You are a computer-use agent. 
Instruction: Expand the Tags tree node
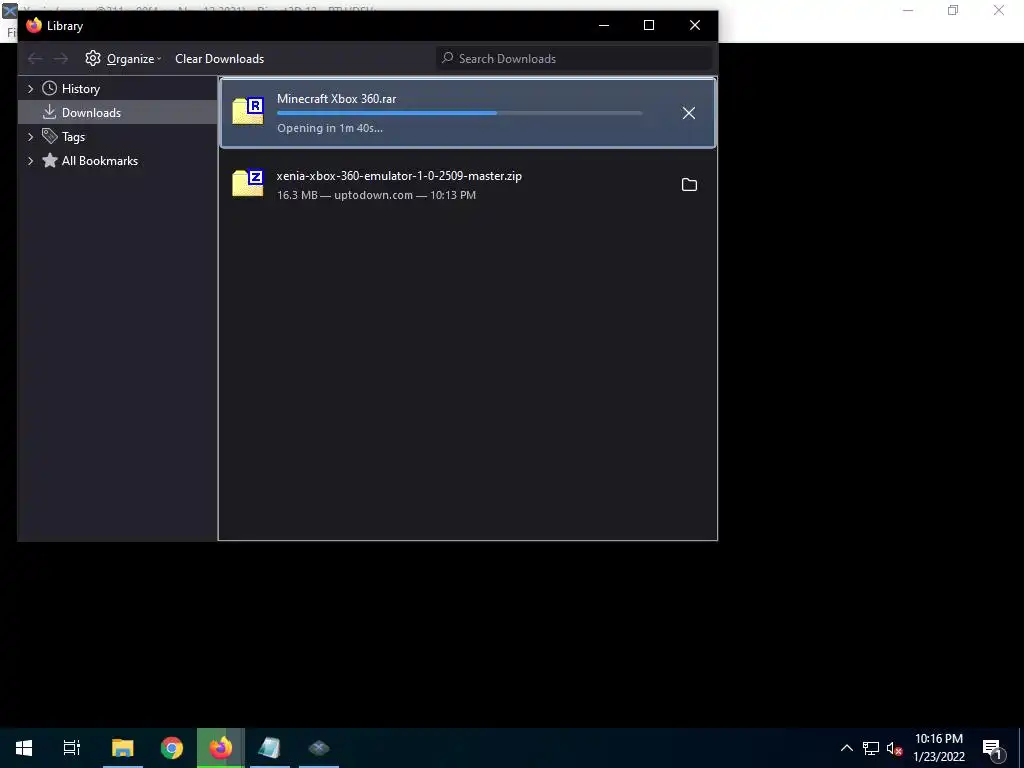(x=30, y=136)
